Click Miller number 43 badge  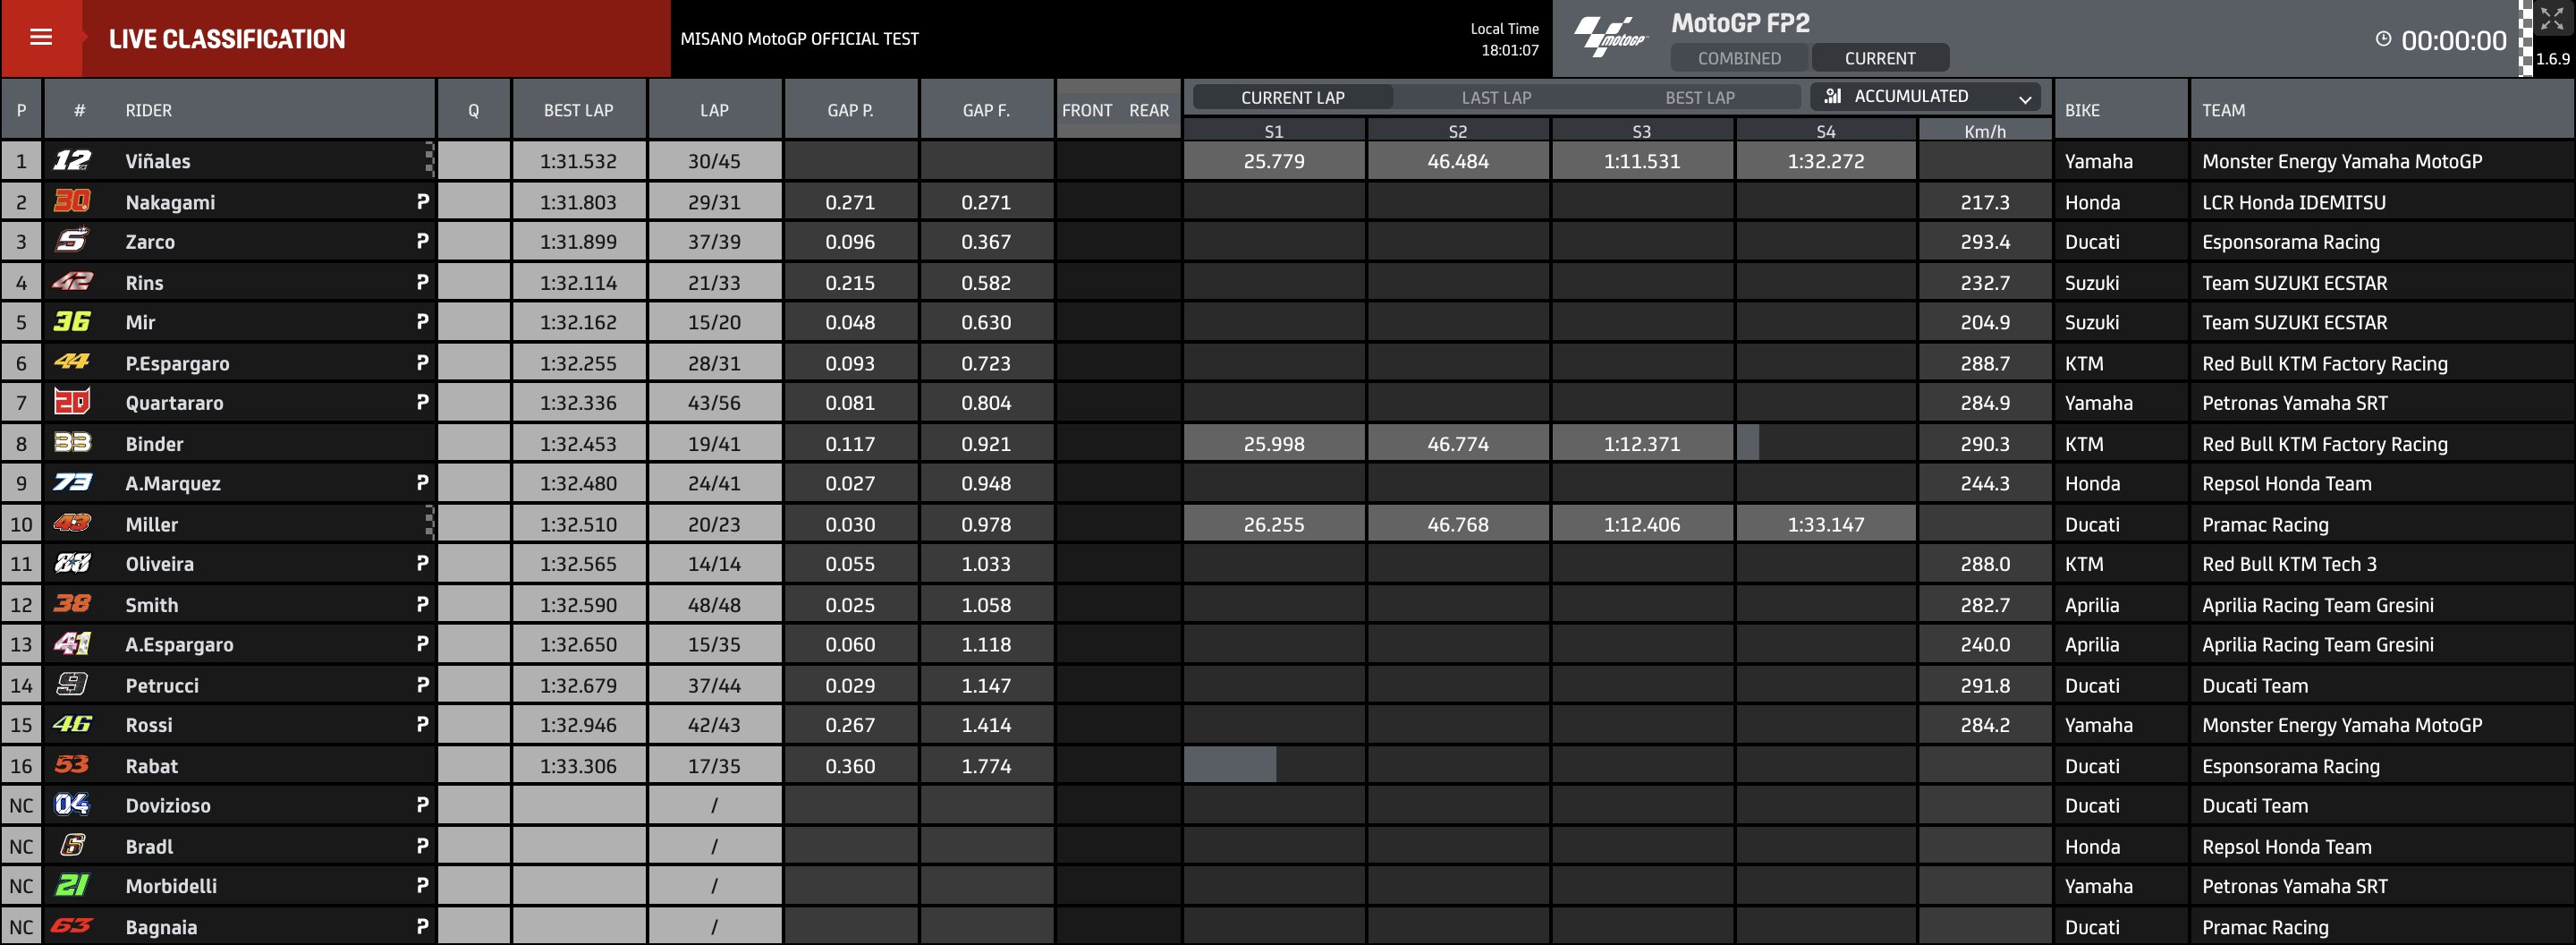tap(72, 523)
